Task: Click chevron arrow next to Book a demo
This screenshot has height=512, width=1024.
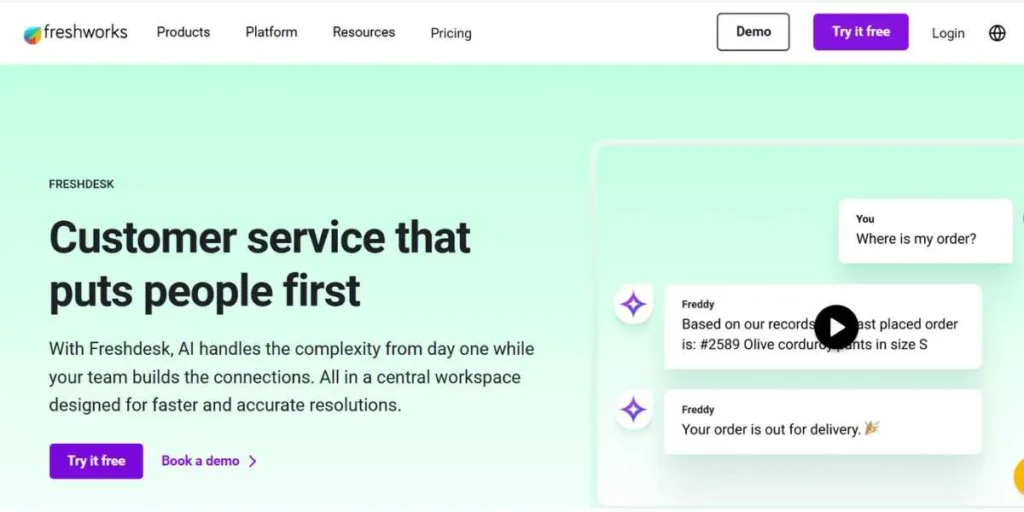Action: pyautogui.click(x=253, y=461)
